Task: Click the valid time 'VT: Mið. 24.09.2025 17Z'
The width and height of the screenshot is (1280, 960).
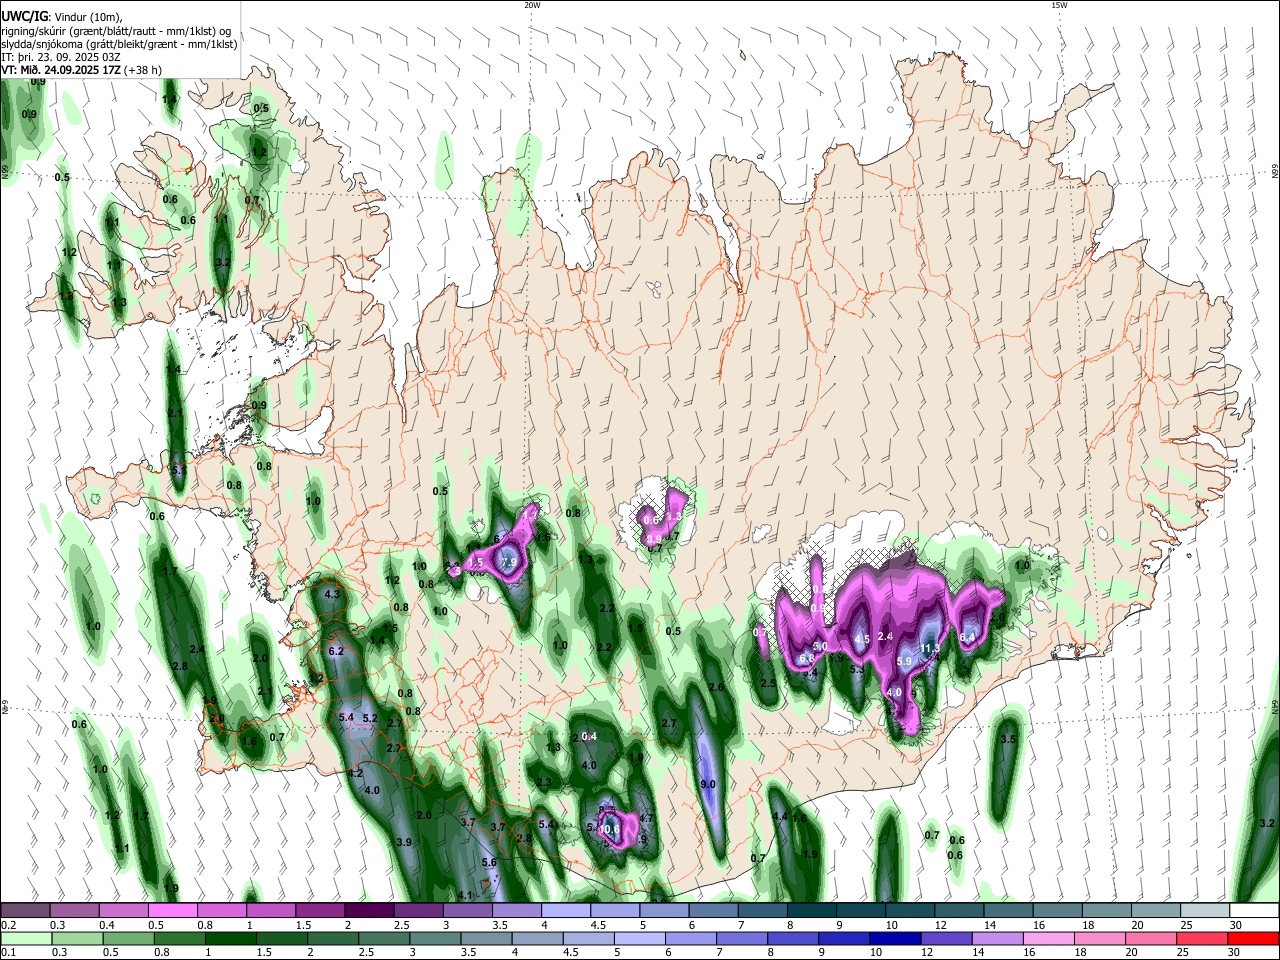Action: click(61, 70)
